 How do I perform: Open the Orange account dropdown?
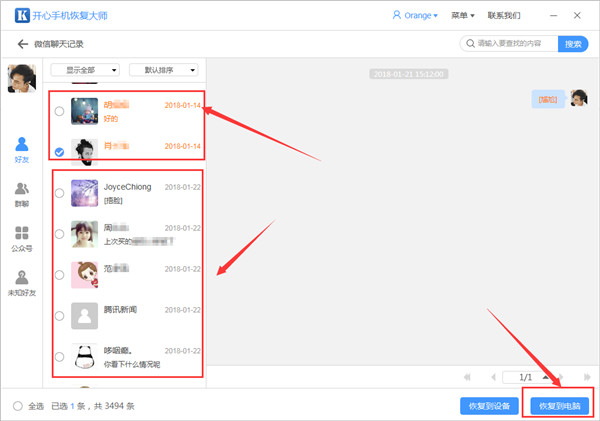point(418,16)
